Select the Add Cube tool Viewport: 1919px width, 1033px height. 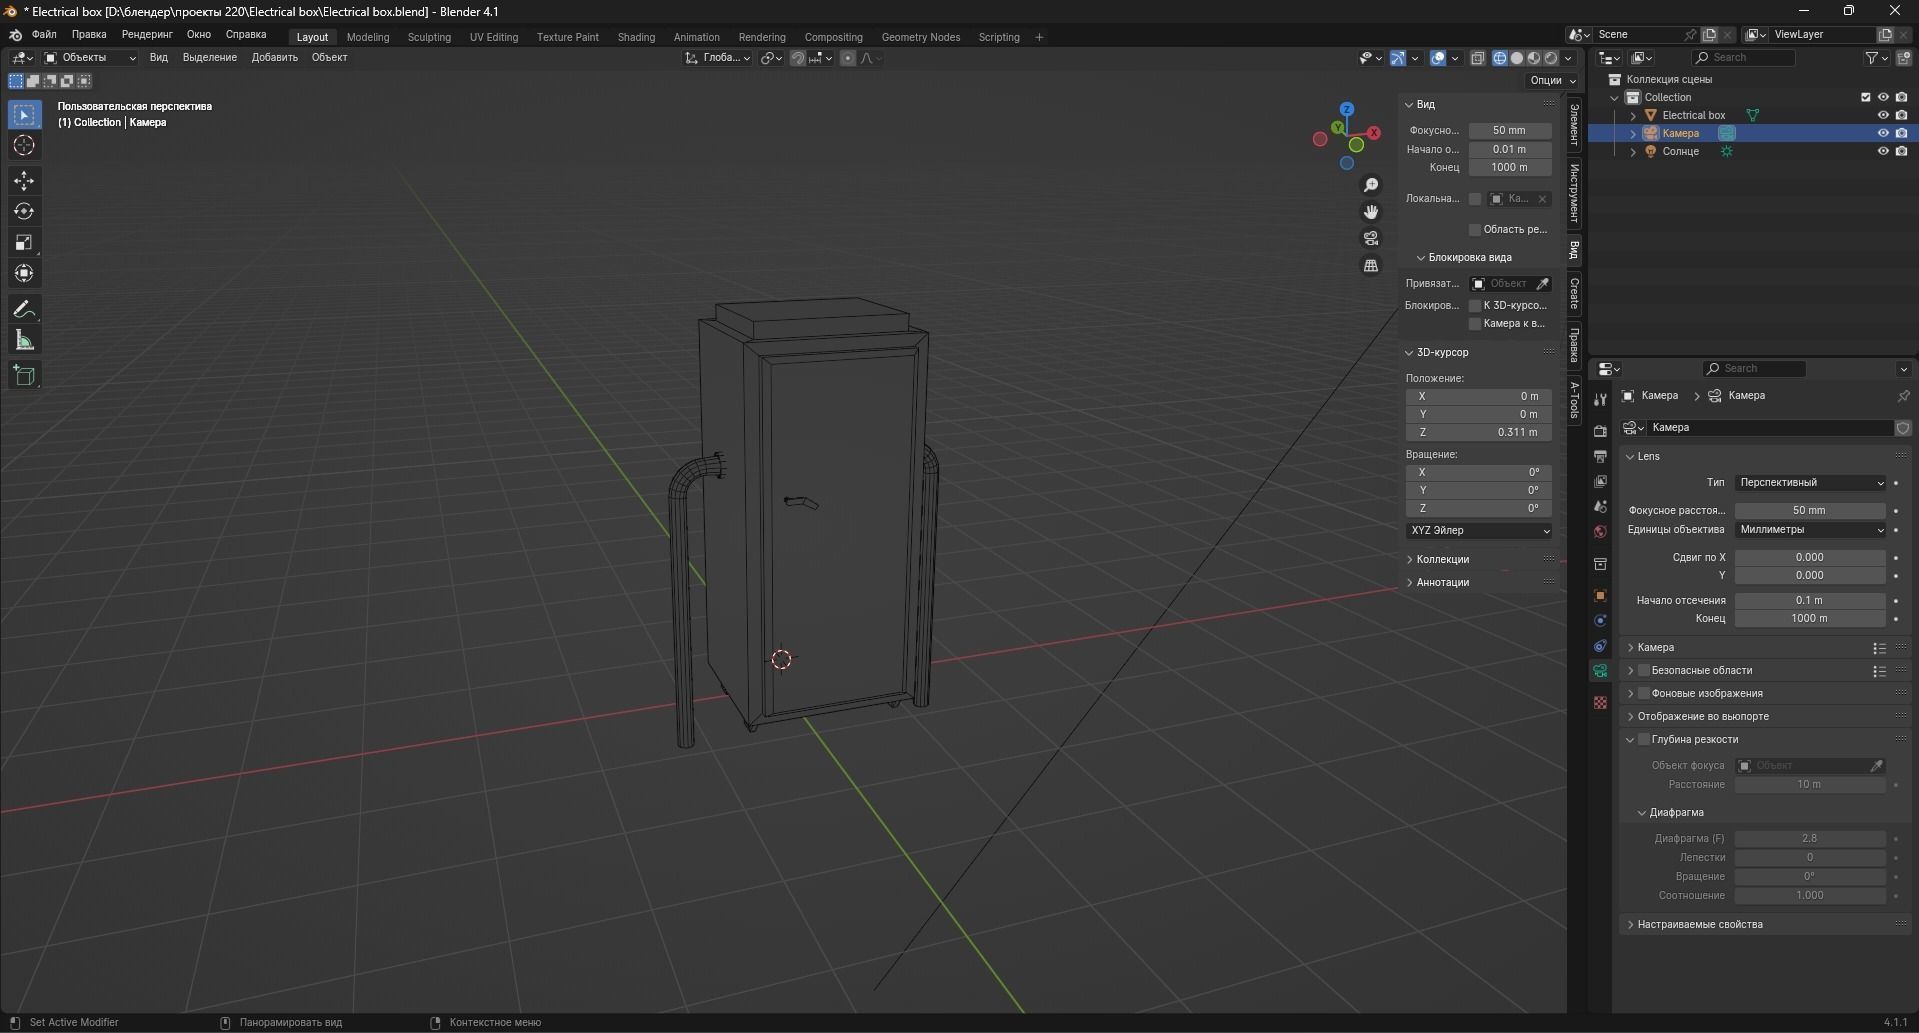pos(24,376)
